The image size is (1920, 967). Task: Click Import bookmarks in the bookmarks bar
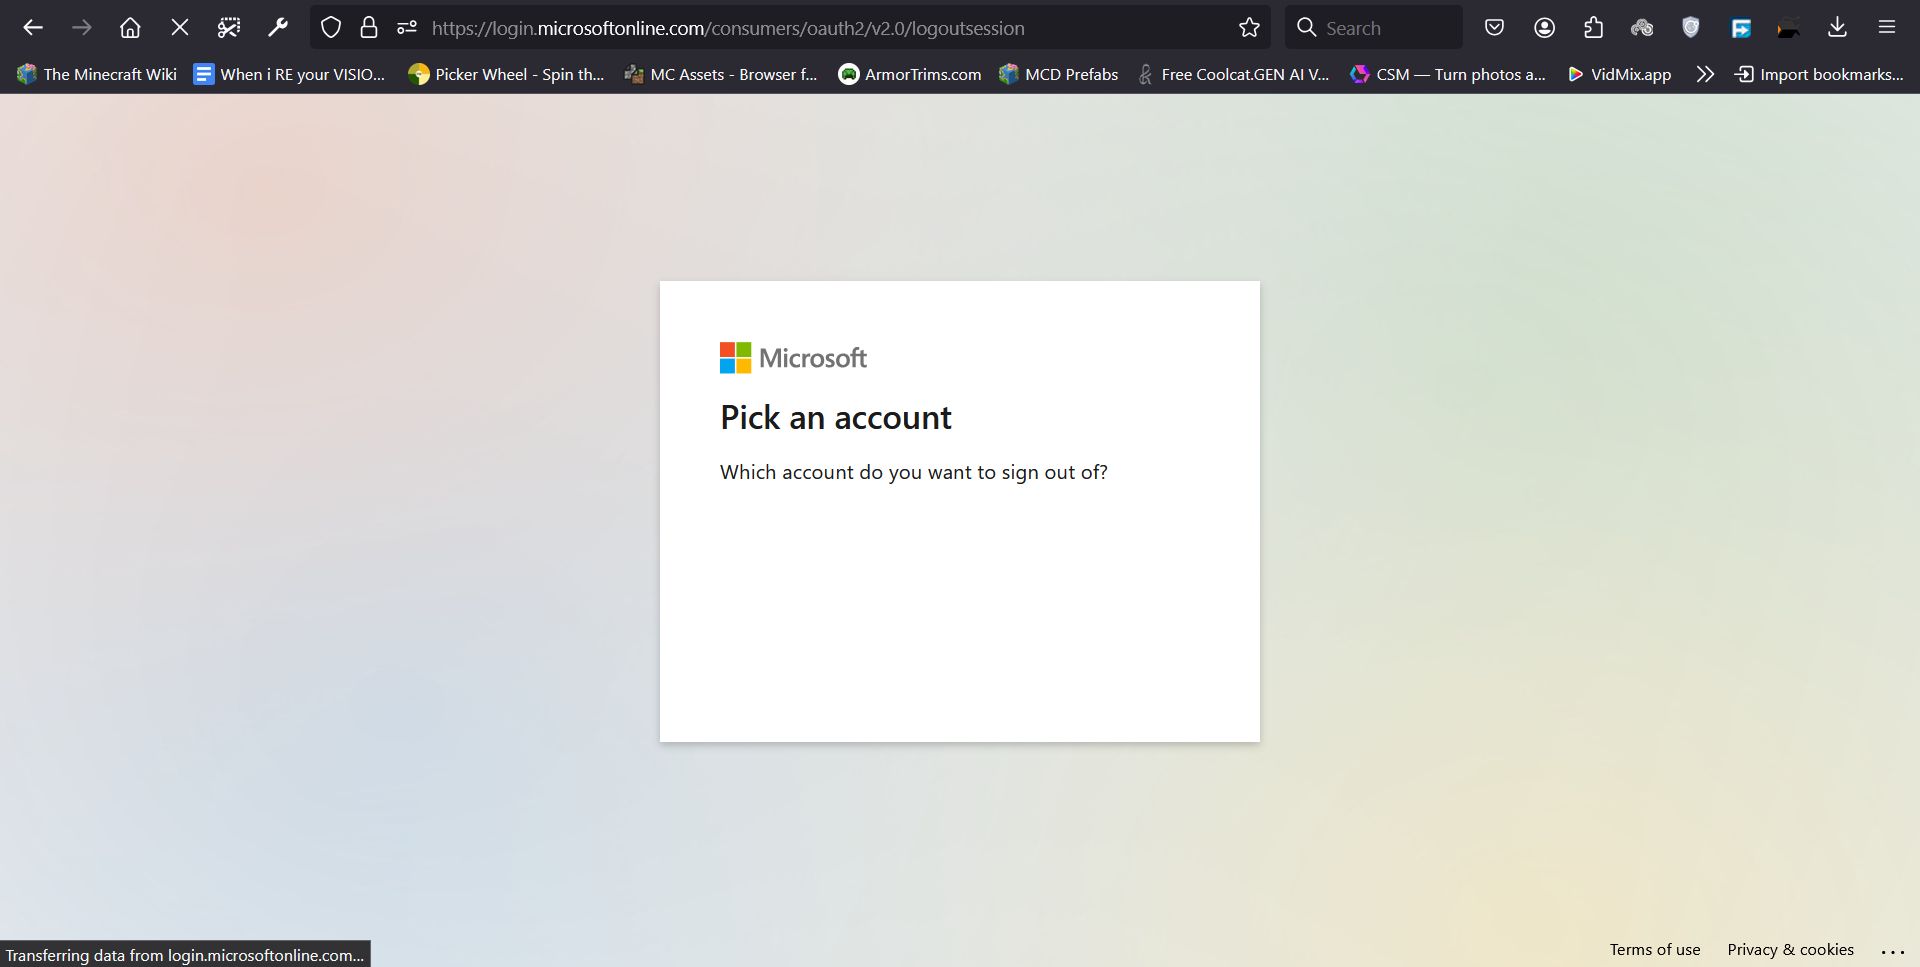pos(1819,74)
